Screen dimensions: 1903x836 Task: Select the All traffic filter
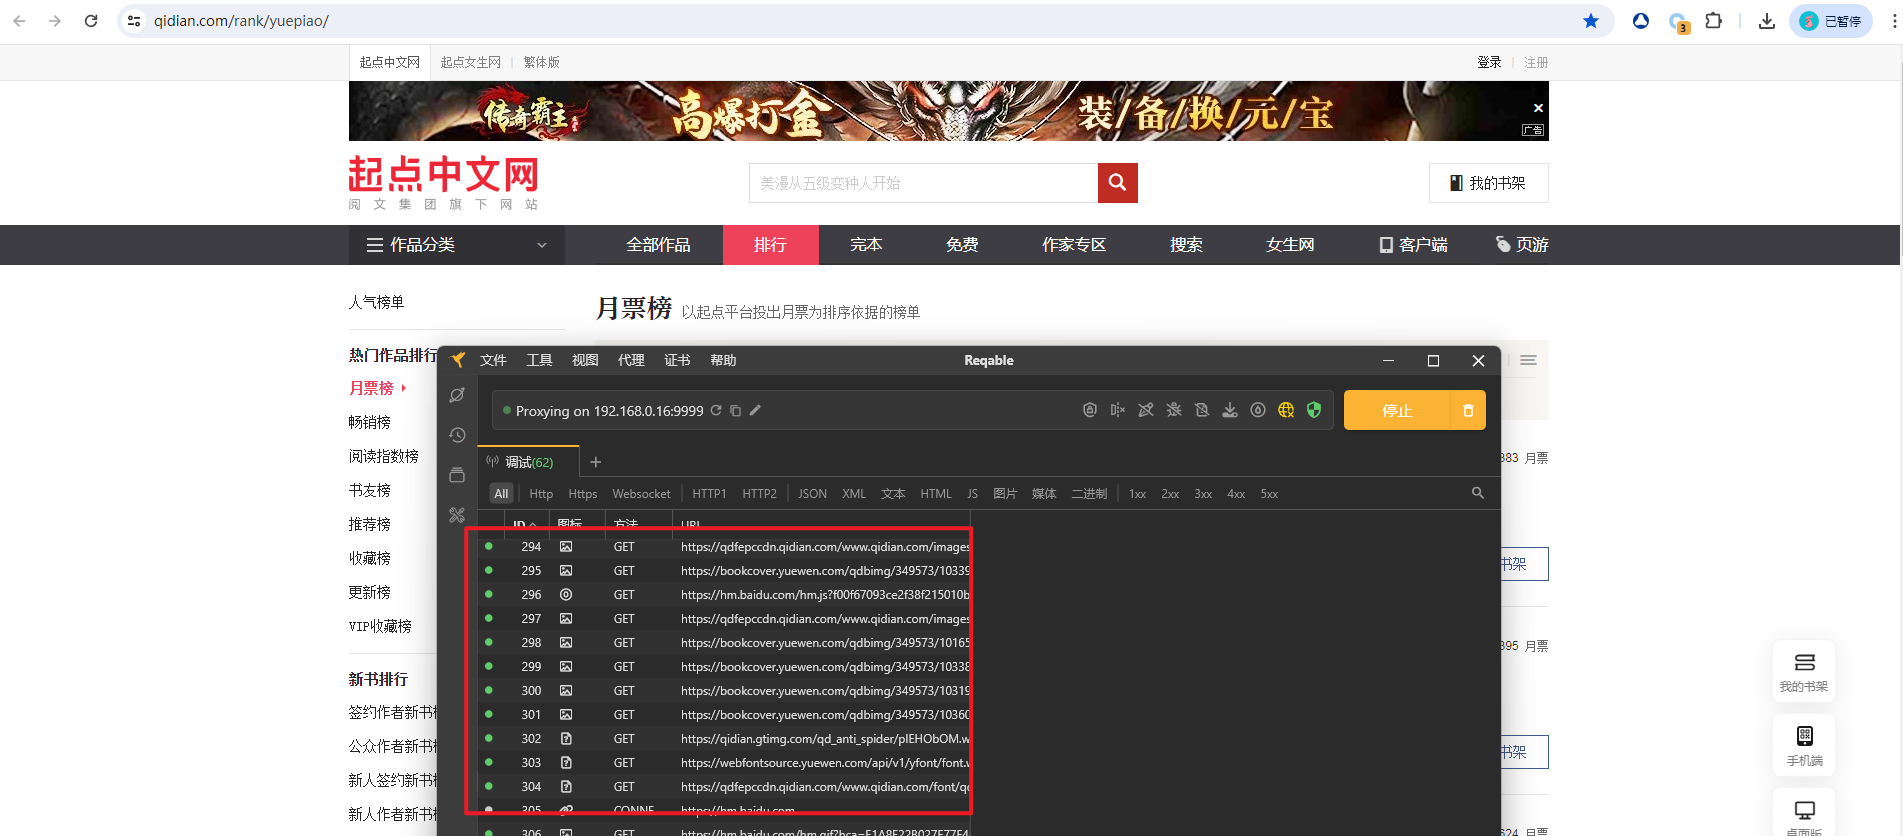[501, 494]
